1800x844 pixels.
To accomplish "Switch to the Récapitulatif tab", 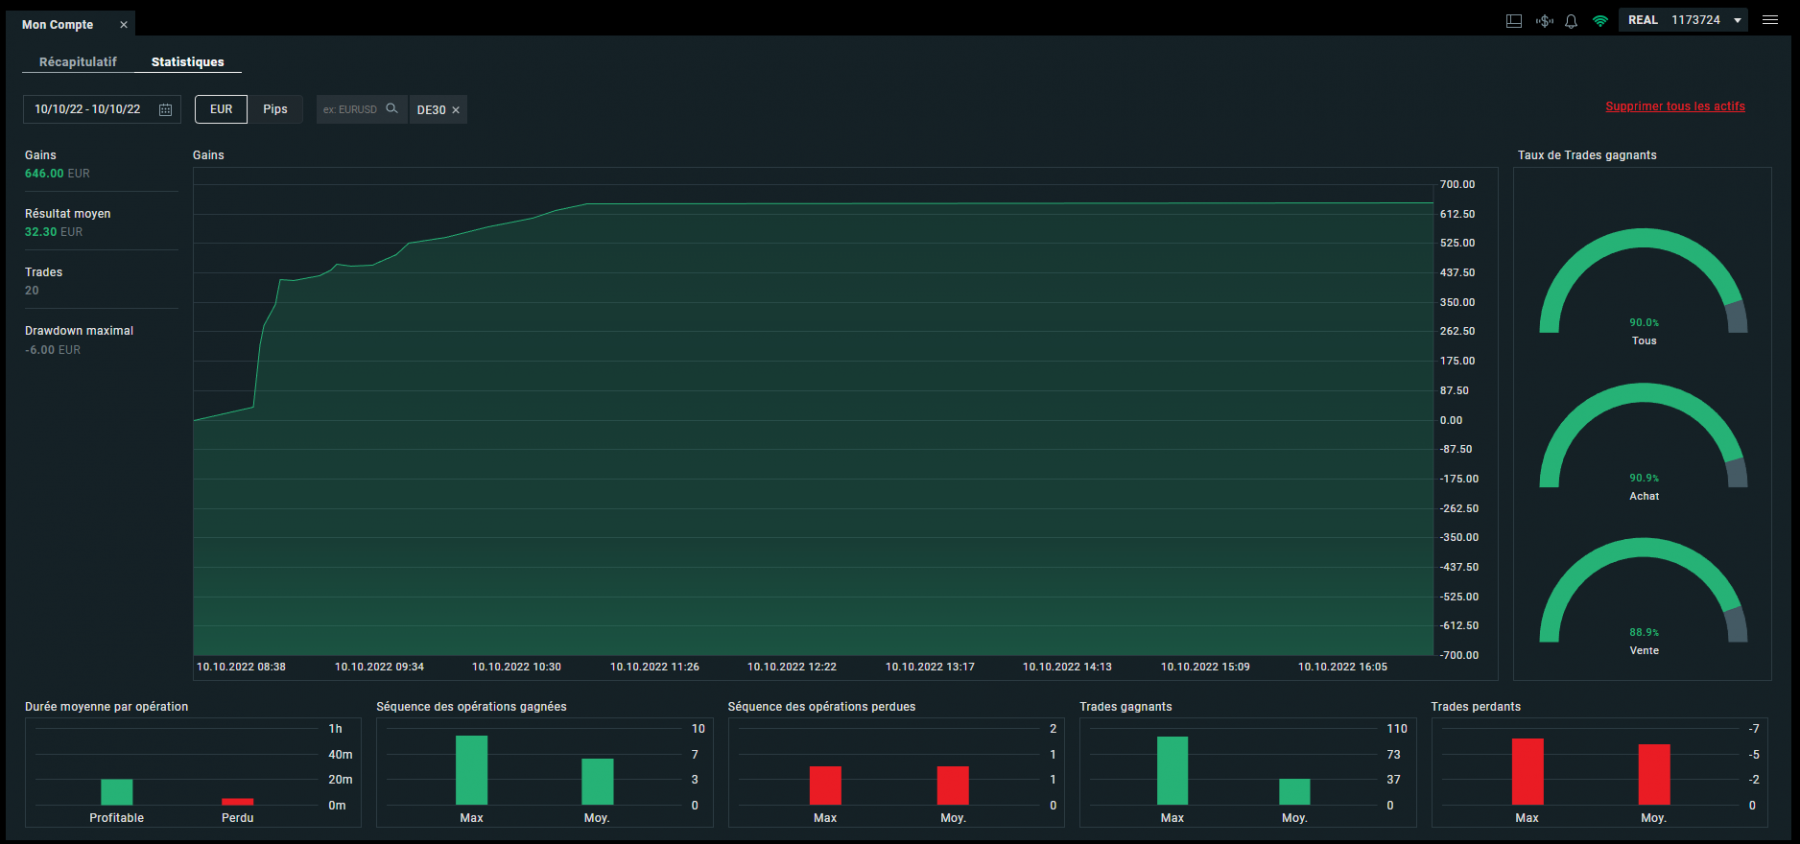I will [78, 62].
